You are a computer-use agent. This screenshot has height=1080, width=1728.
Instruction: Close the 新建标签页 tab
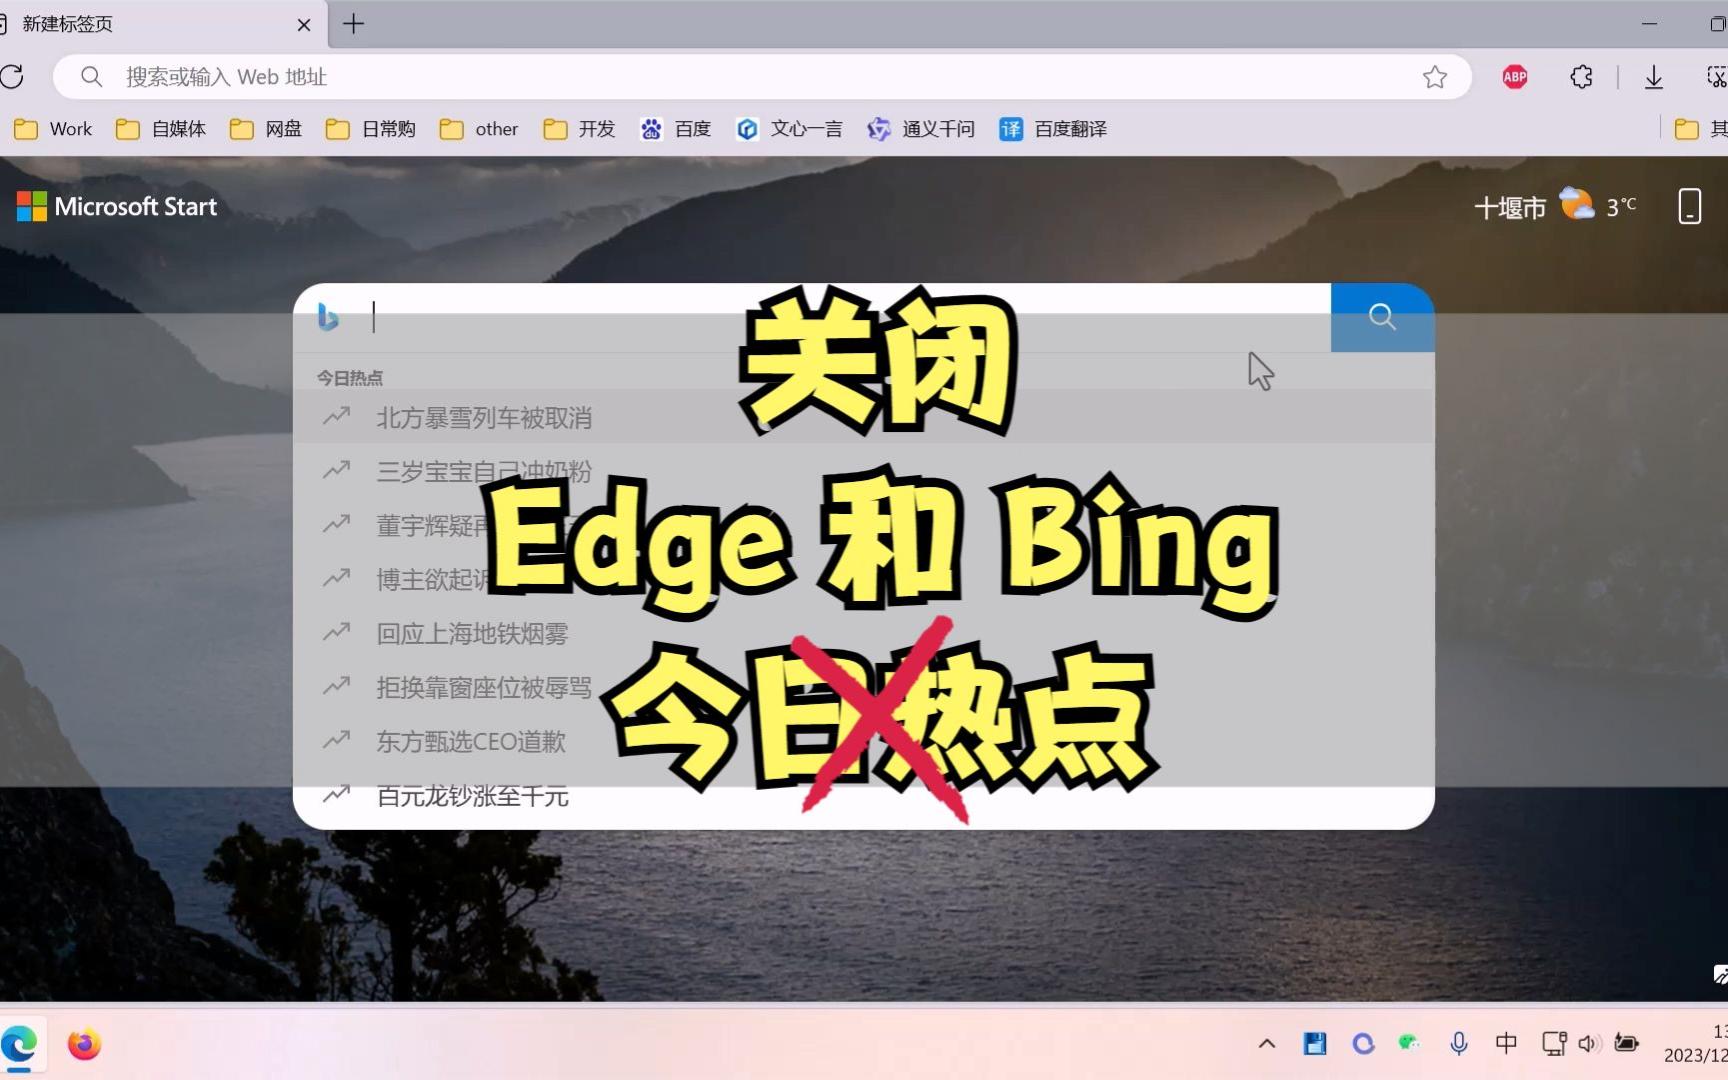pos(304,24)
